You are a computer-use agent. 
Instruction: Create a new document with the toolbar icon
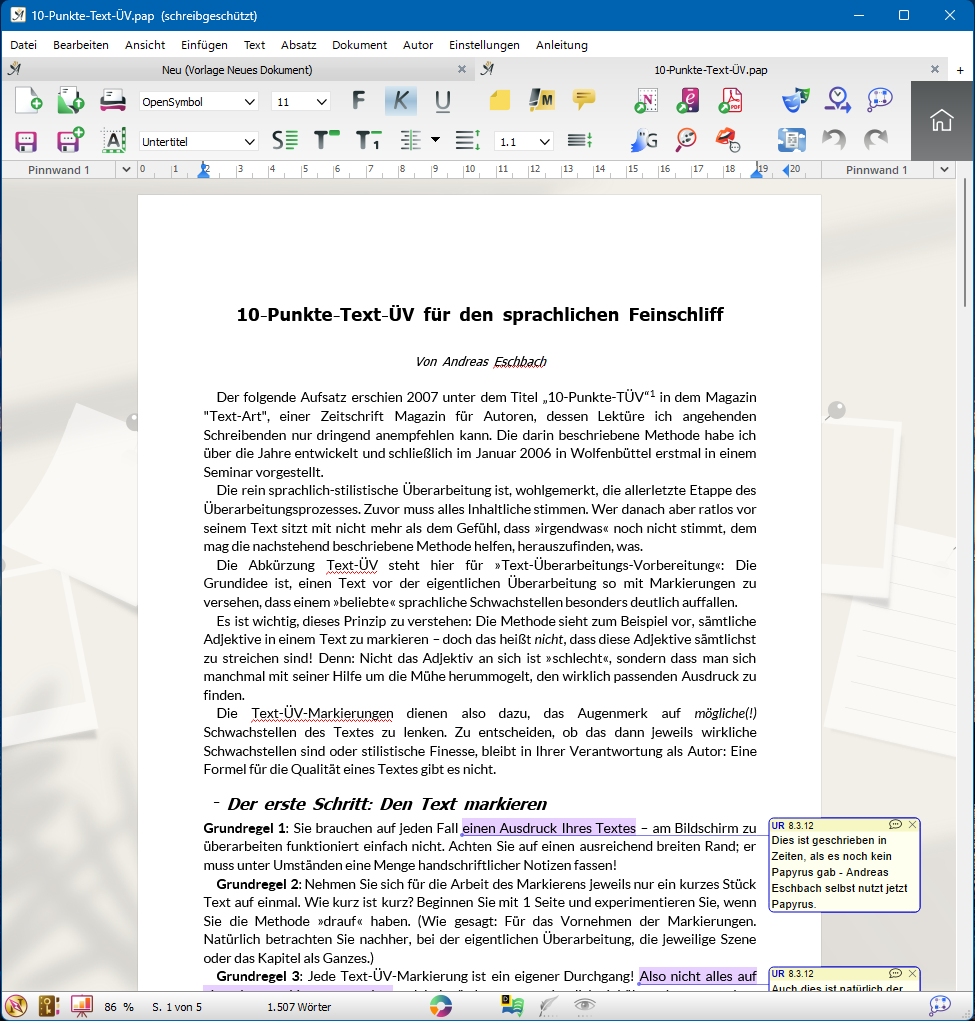pos(28,101)
